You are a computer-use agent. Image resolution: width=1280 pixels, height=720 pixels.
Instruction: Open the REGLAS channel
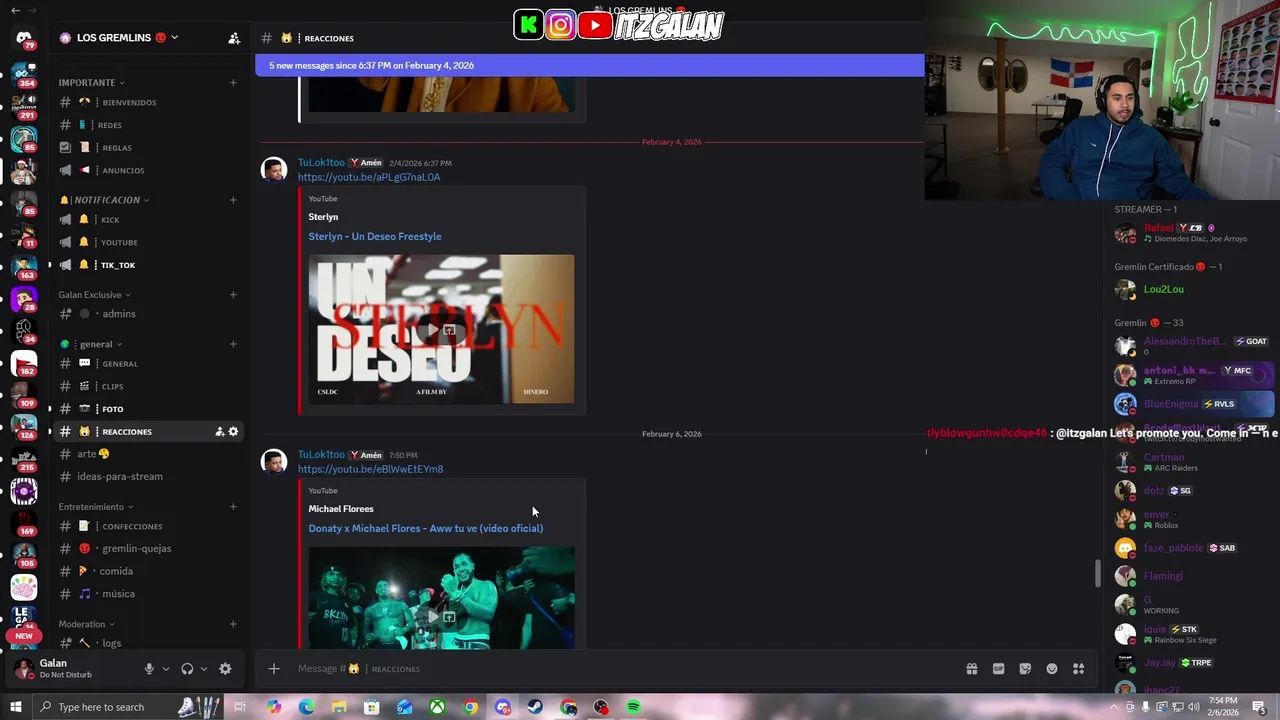coord(116,148)
